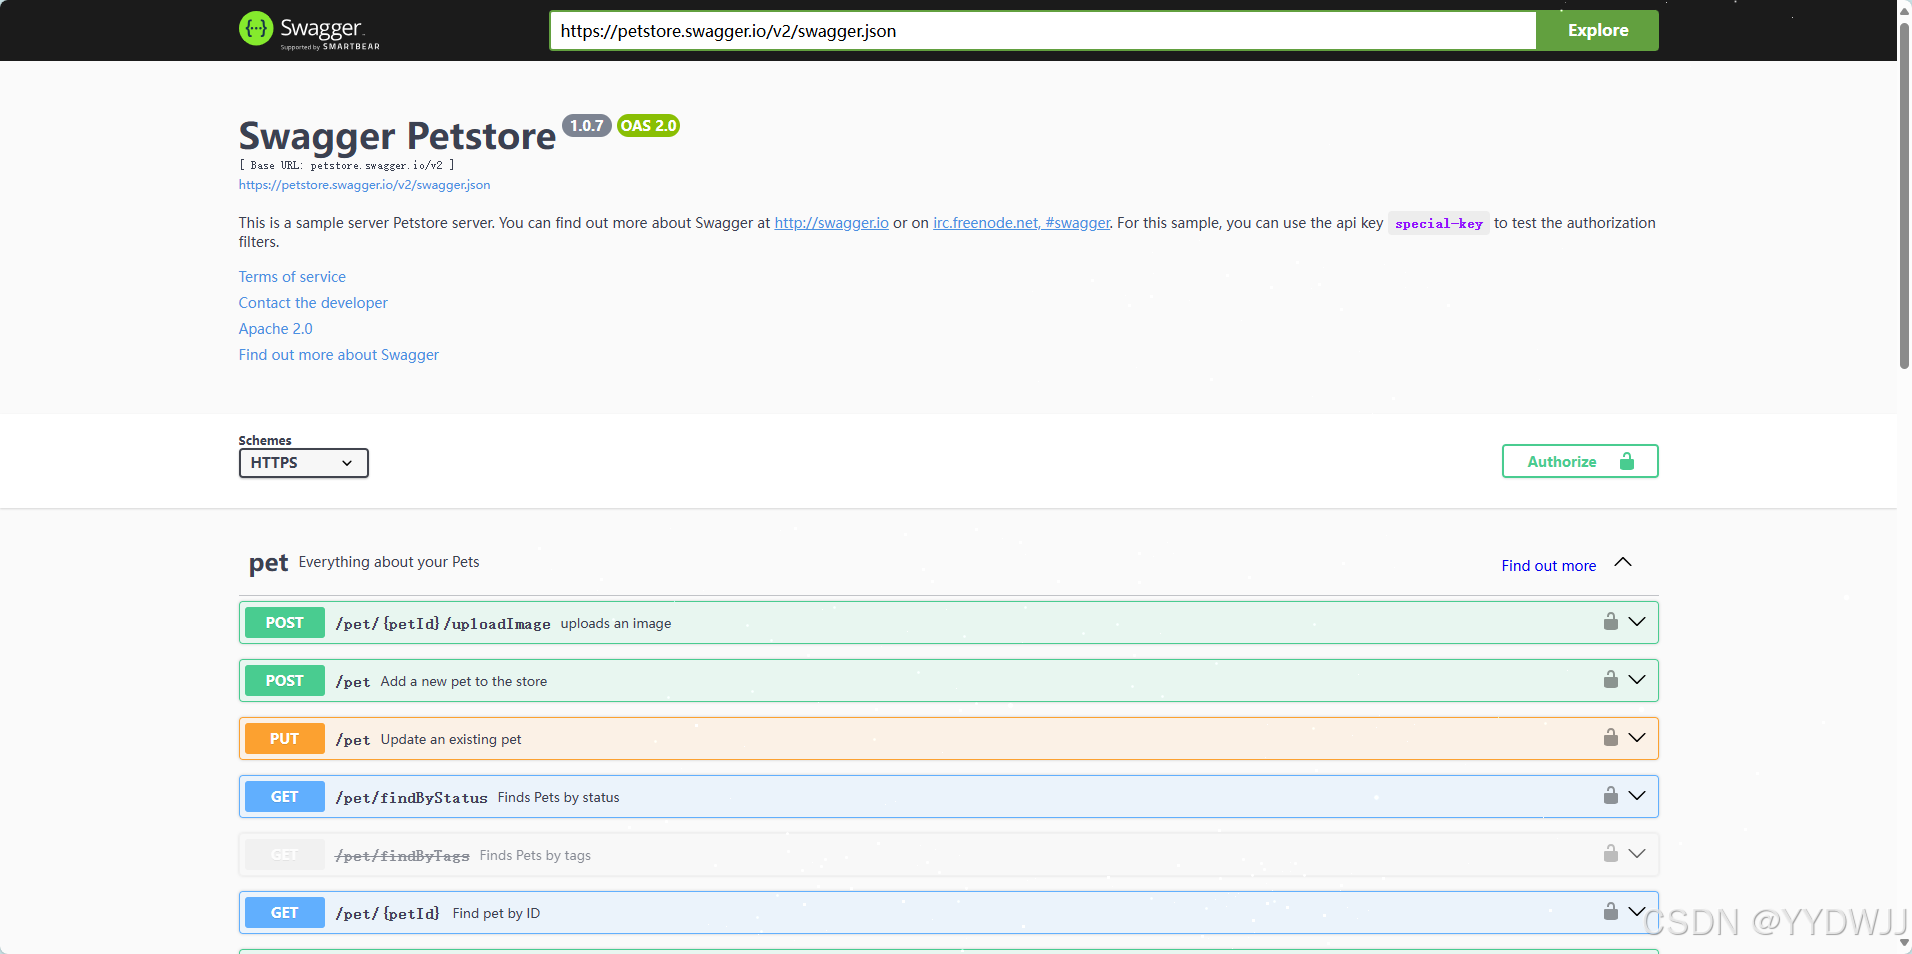1912x954 pixels.
Task: Click lock icon on PUT /pet row
Action: (x=1610, y=737)
